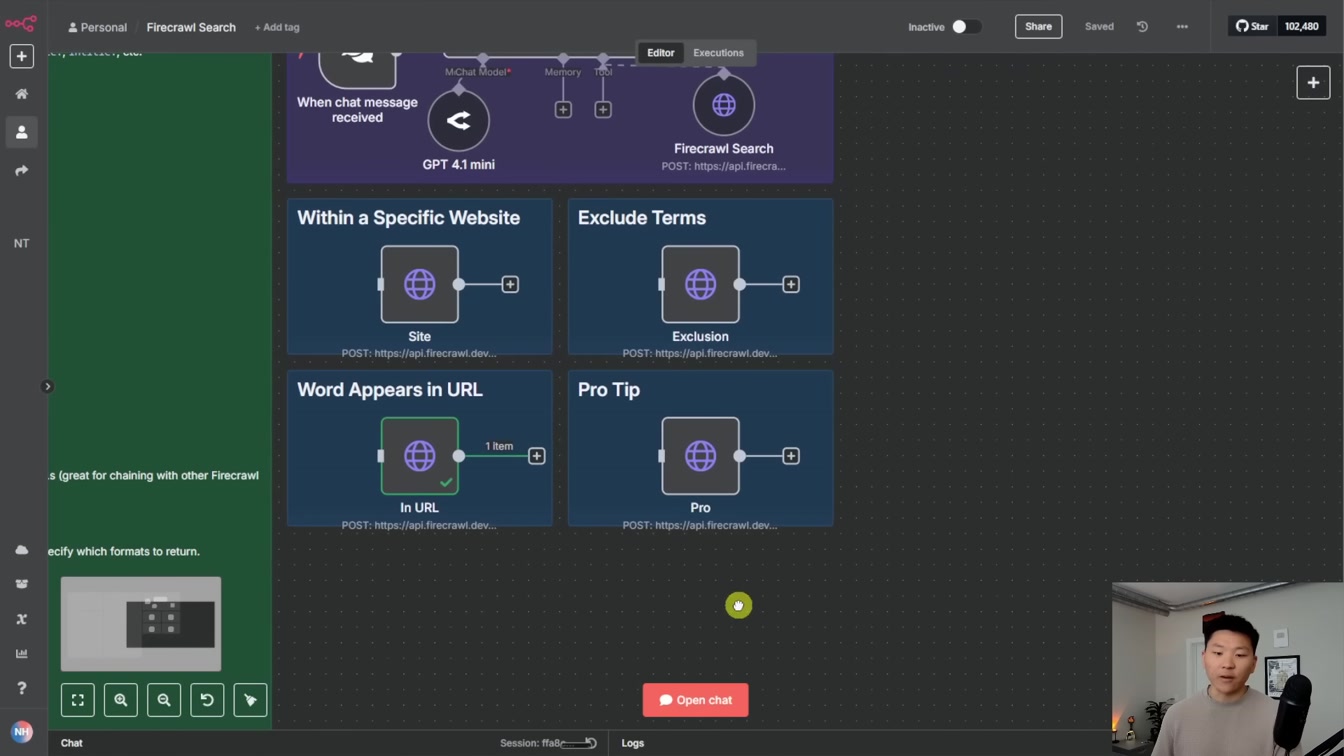This screenshot has height=756, width=1344.
Task: Open the insights chart icon in sidebar
Action: (21, 653)
